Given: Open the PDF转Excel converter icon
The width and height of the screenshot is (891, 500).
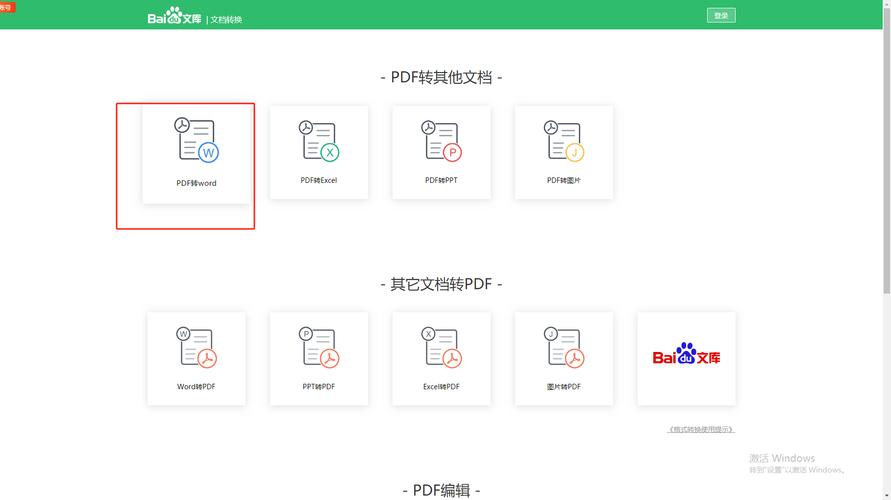Looking at the screenshot, I should click(x=319, y=141).
